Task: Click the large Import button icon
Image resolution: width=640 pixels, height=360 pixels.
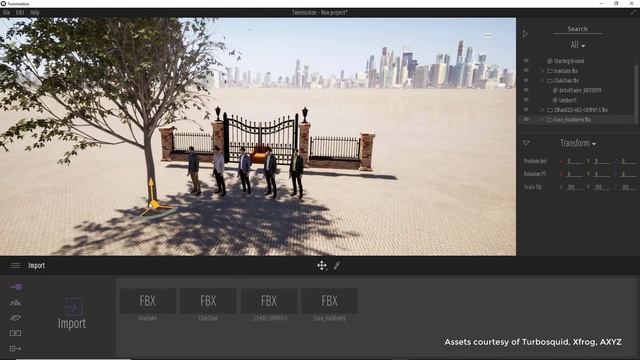Action: click(72, 307)
